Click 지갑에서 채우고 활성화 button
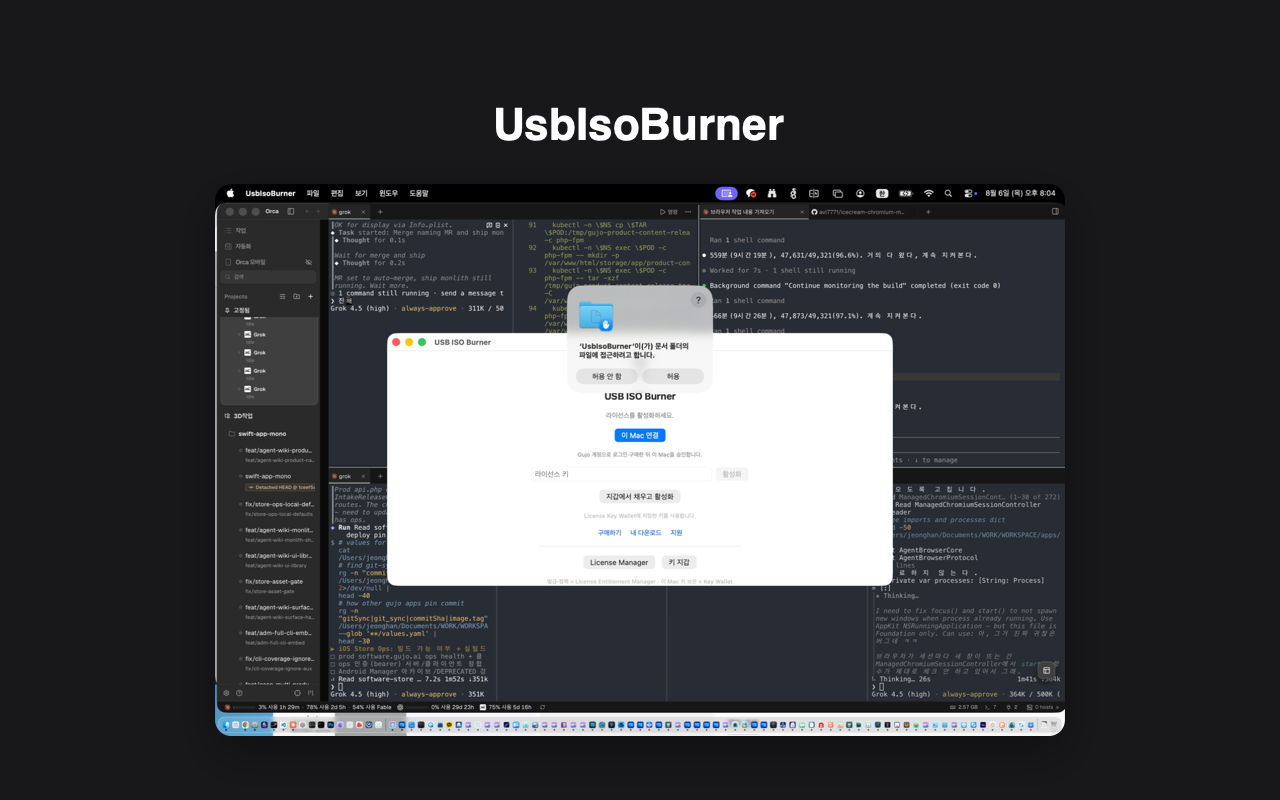Screen dimensions: 1280x800 640,496
